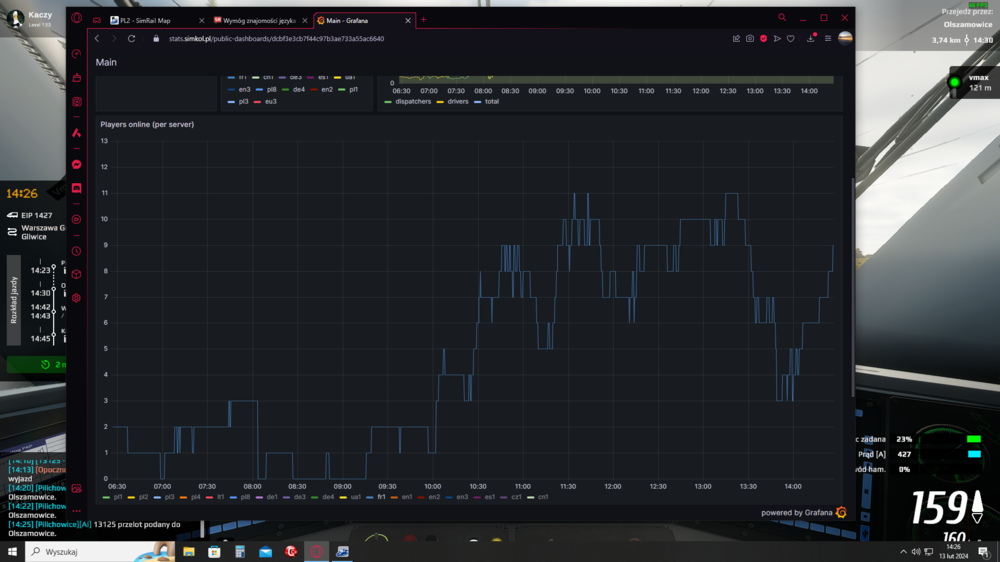Viewport: 1000px width, 562px height.
Task: Open the downloads icon in the toolbar
Action: (x=811, y=39)
